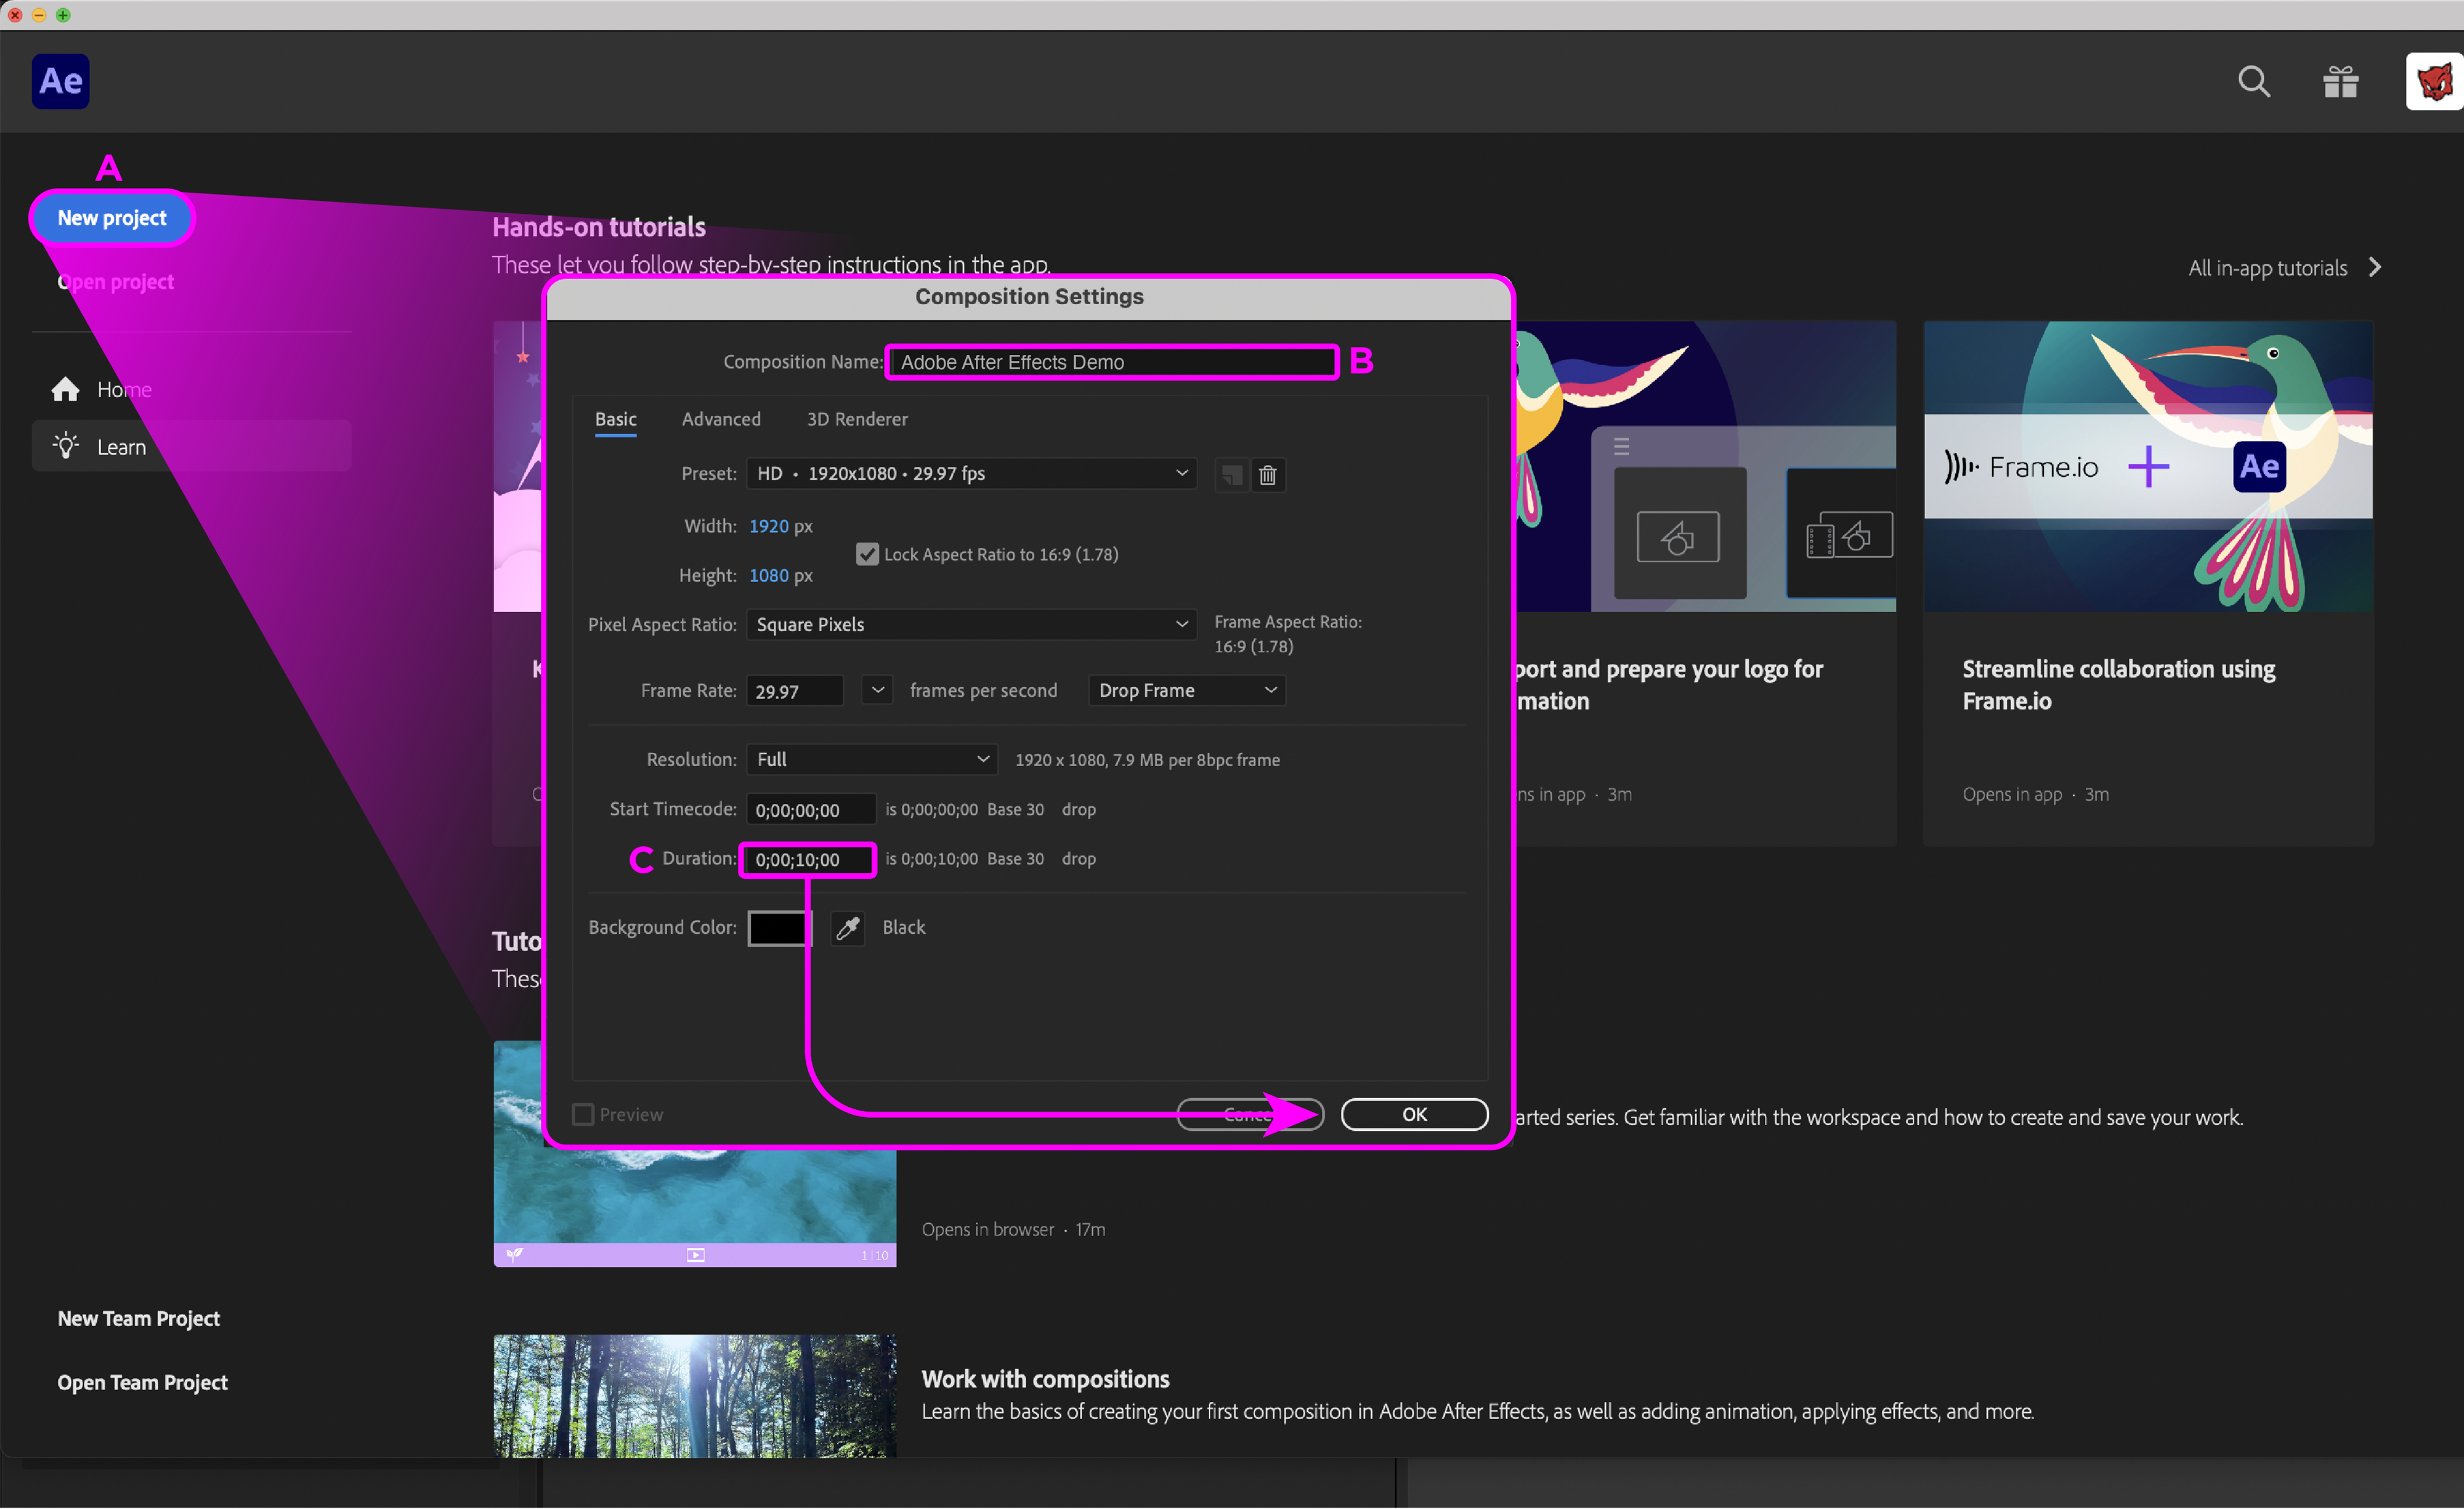2464x1509 pixels.
Task: Enable the Preview checkbox
Action: coord(583,1114)
